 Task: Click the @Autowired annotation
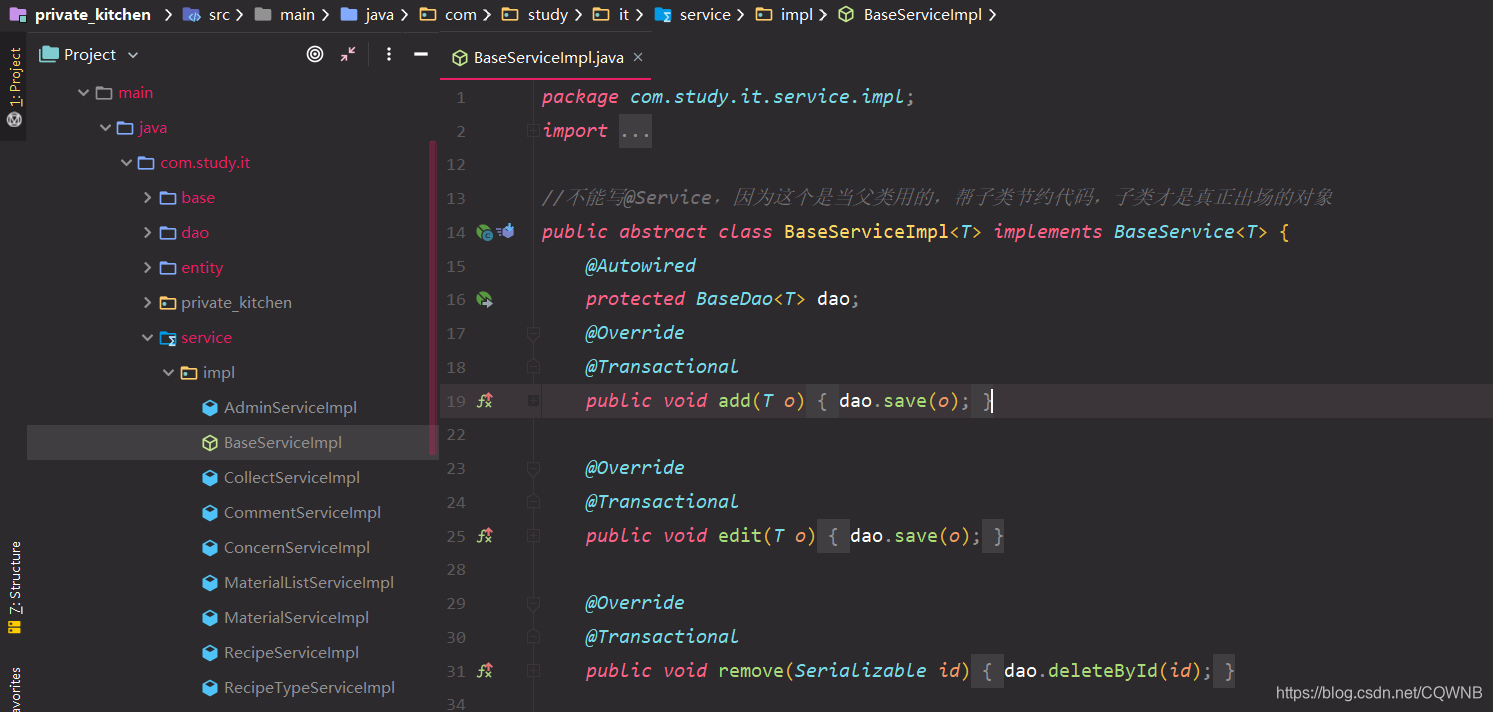640,266
